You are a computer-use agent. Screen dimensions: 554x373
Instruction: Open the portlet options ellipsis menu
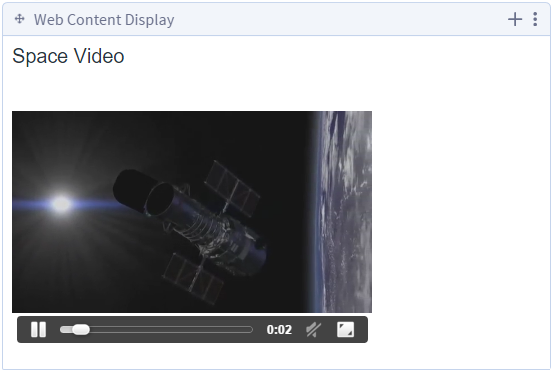click(x=535, y=19)
